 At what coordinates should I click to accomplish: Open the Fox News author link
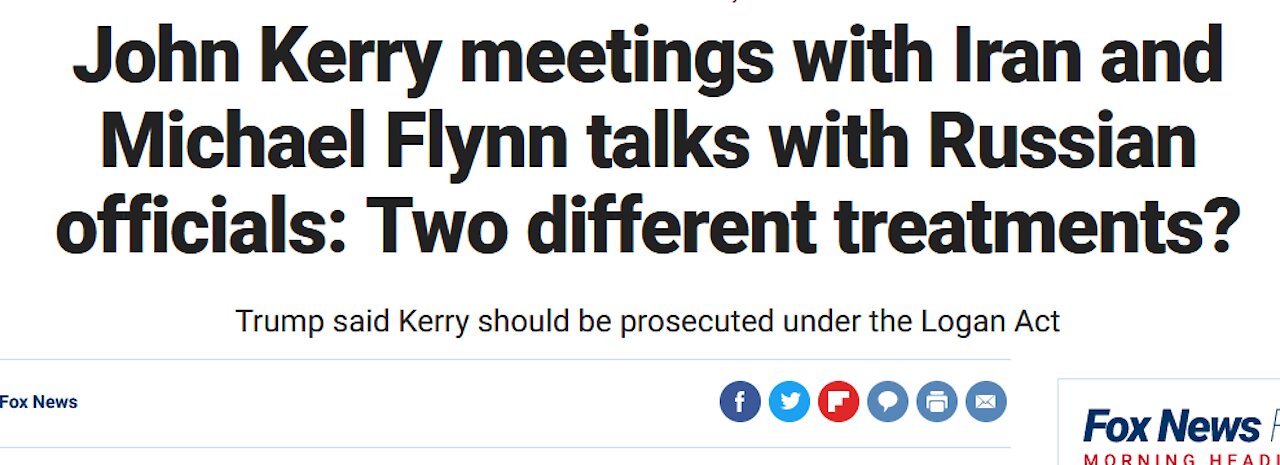(x=38, y=402)
